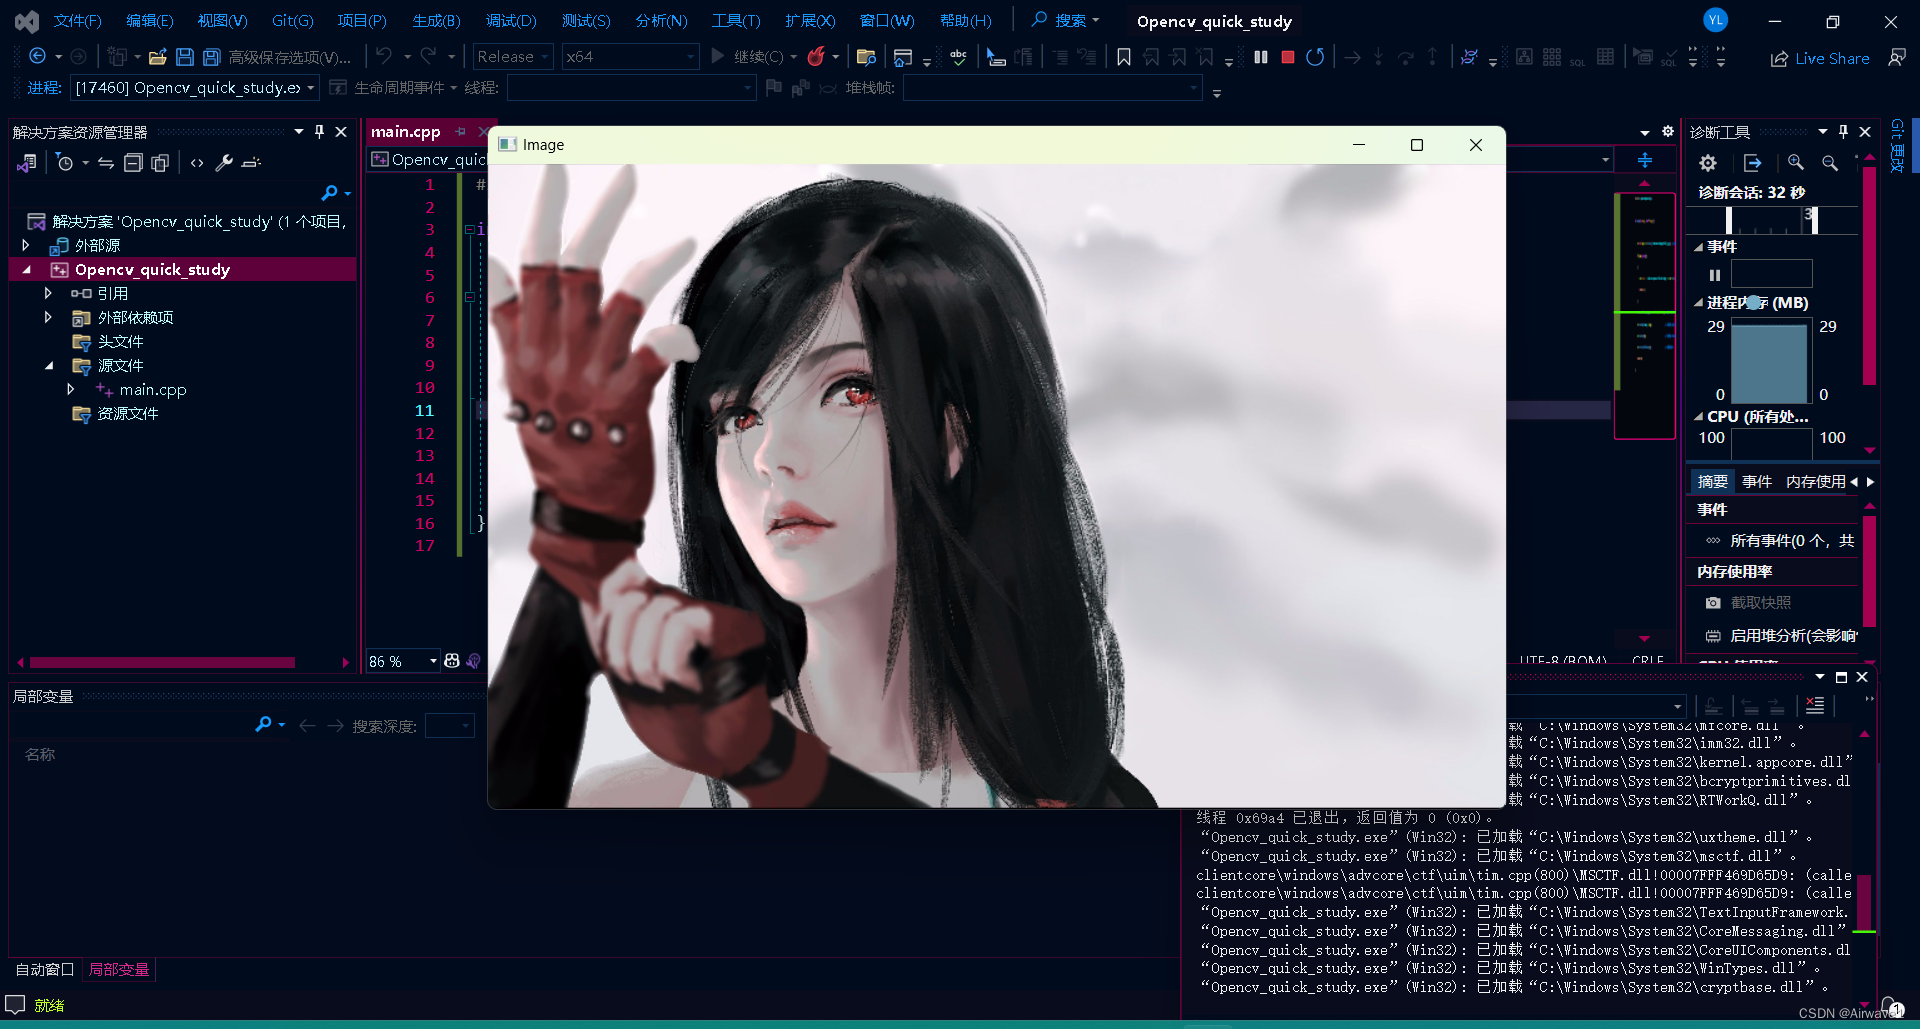This screenshot has height=1029, width=1920.
Task: Expand the 引用 references node
Action: 47,293
